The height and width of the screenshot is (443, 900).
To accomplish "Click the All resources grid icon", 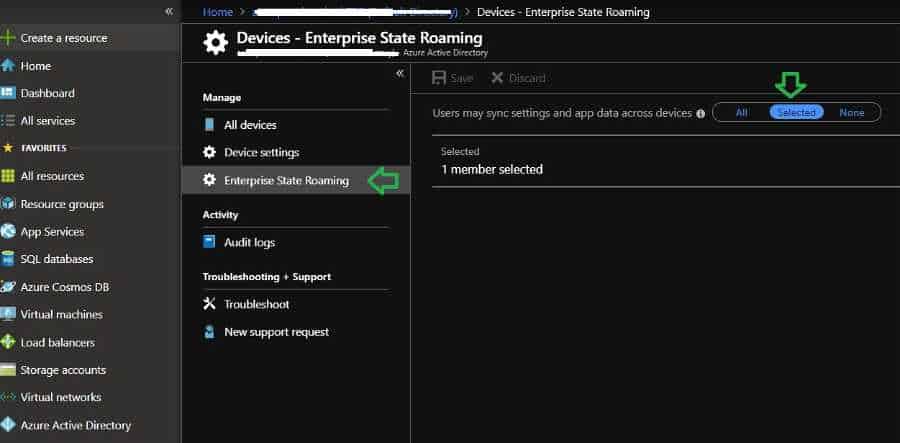I will [8, 176].
